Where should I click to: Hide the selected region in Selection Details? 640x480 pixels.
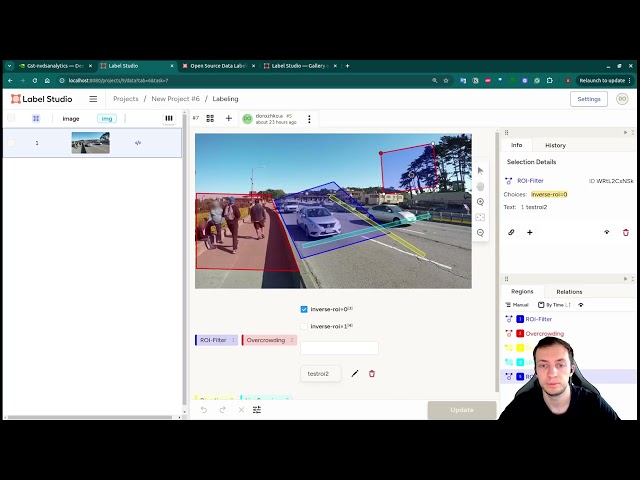click(607, 232)
